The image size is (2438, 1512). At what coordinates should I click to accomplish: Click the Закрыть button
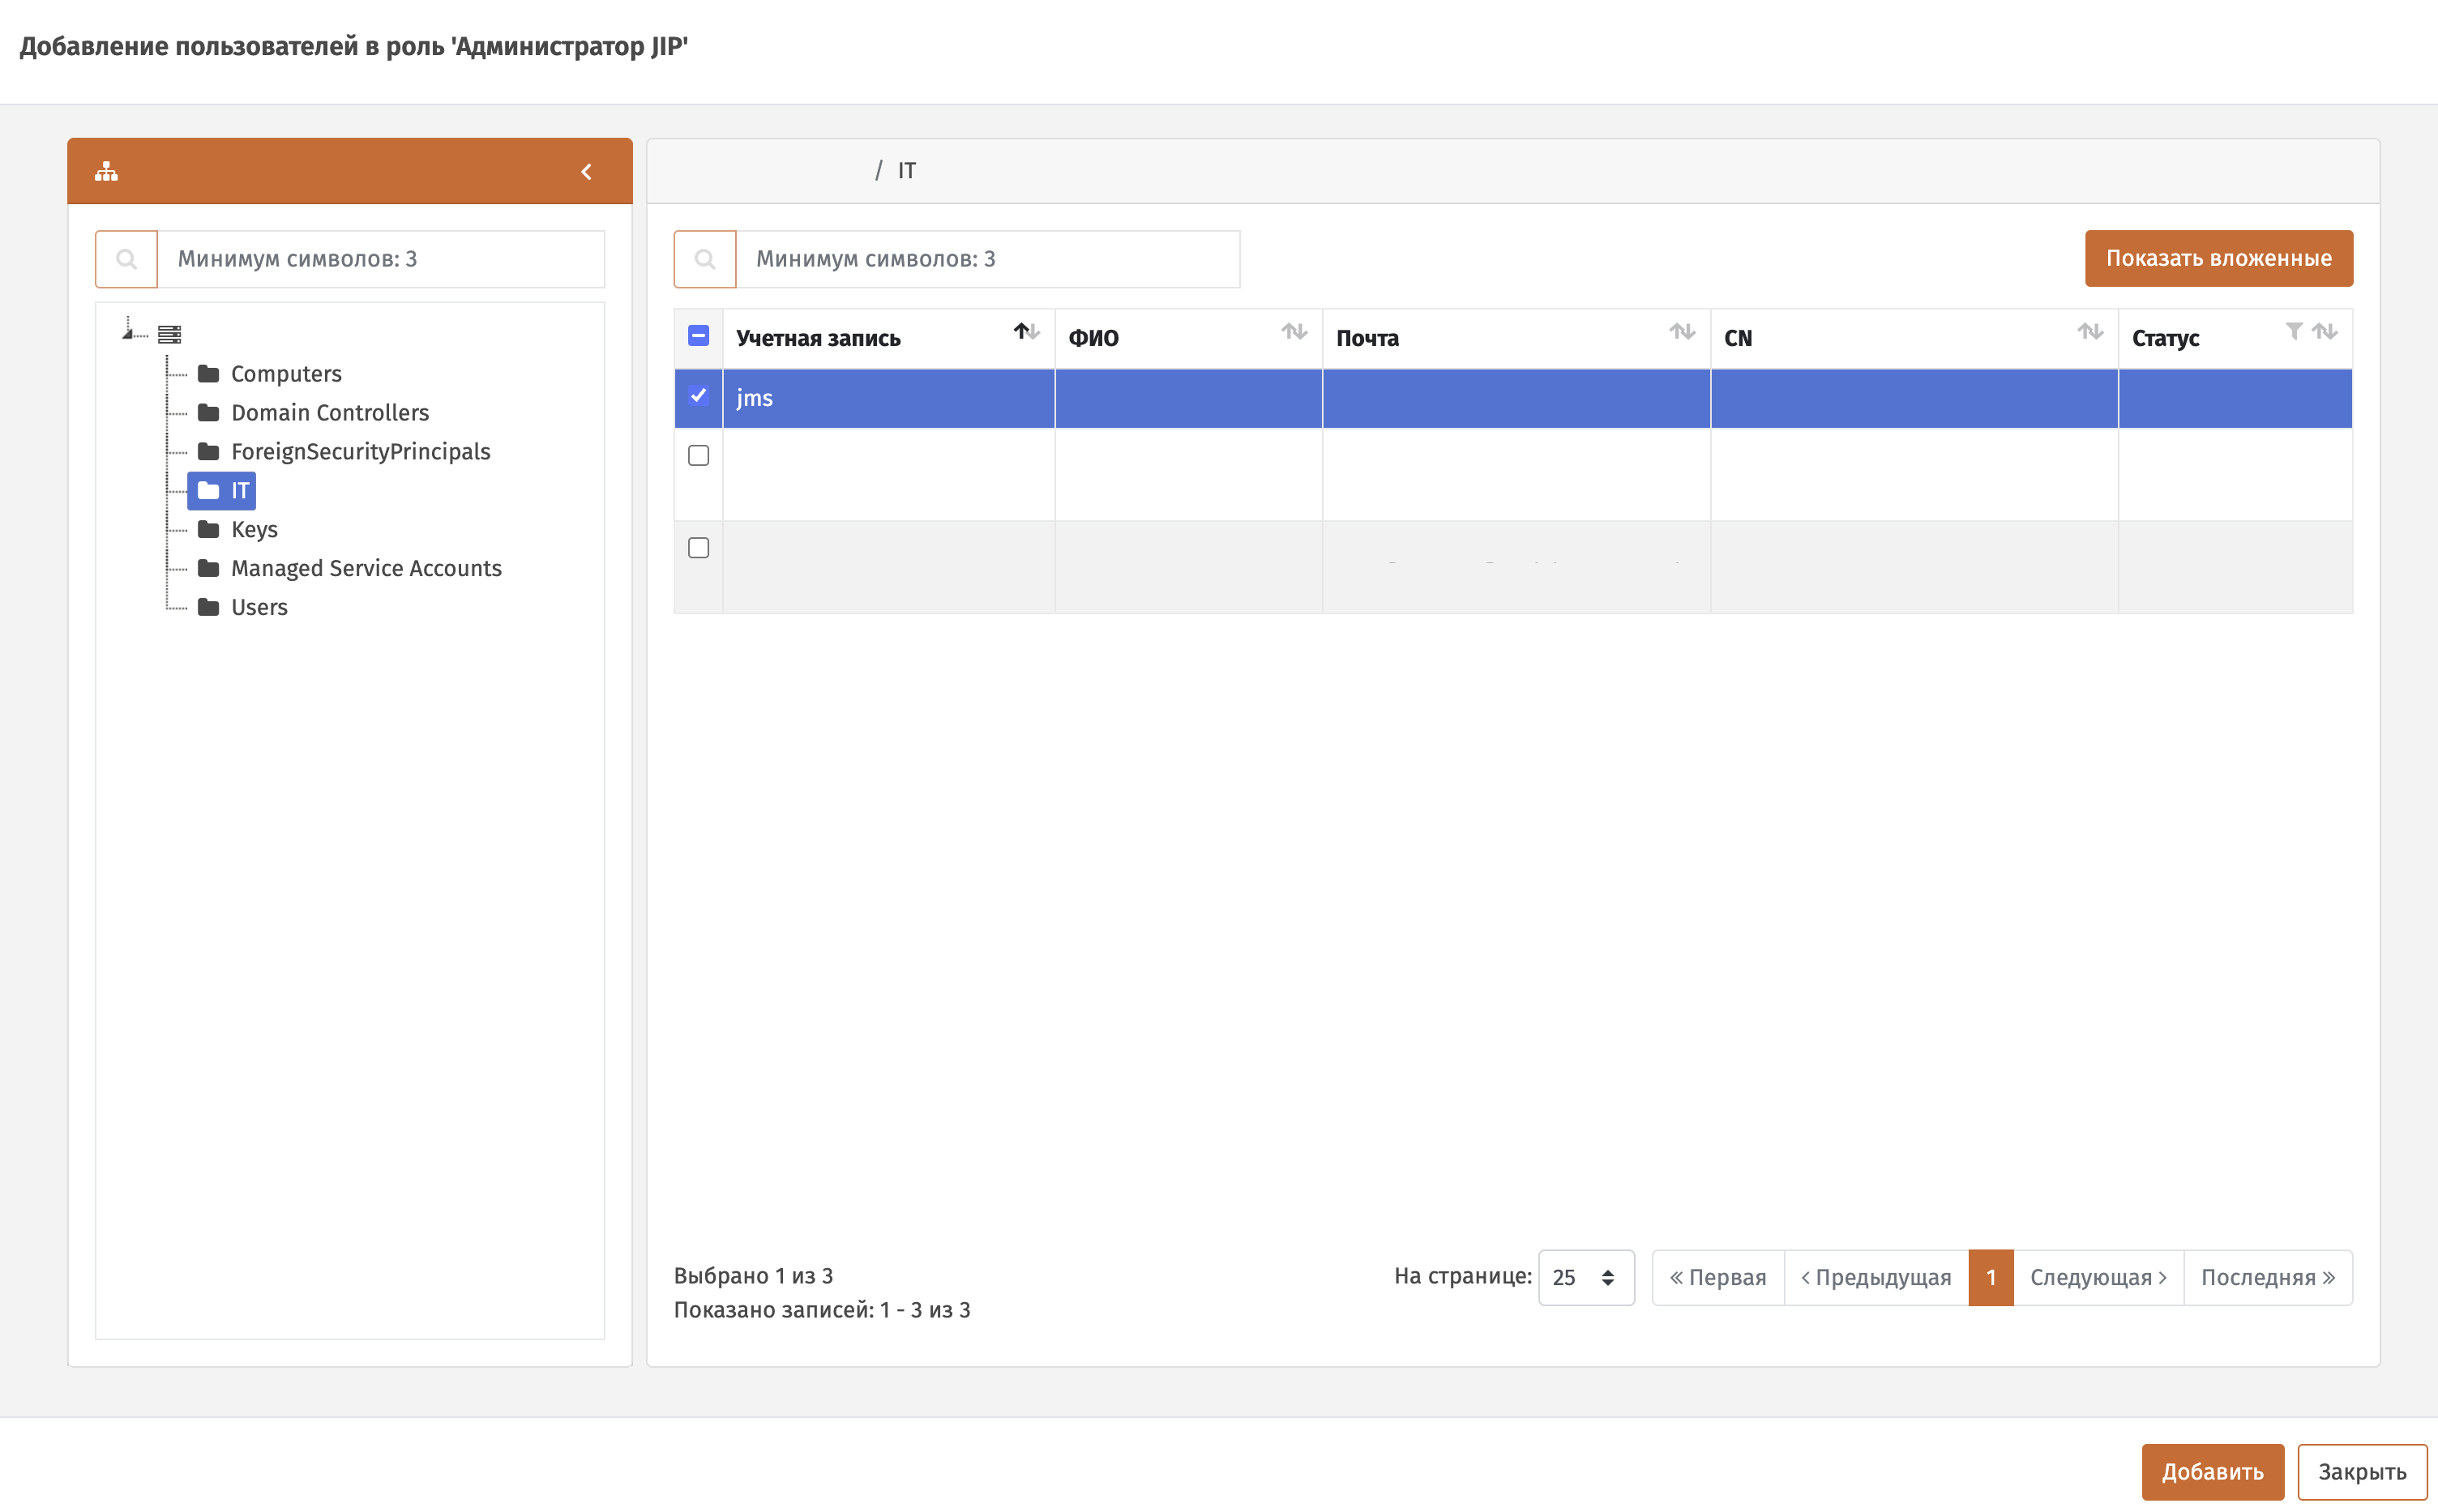[2362, 1471]
